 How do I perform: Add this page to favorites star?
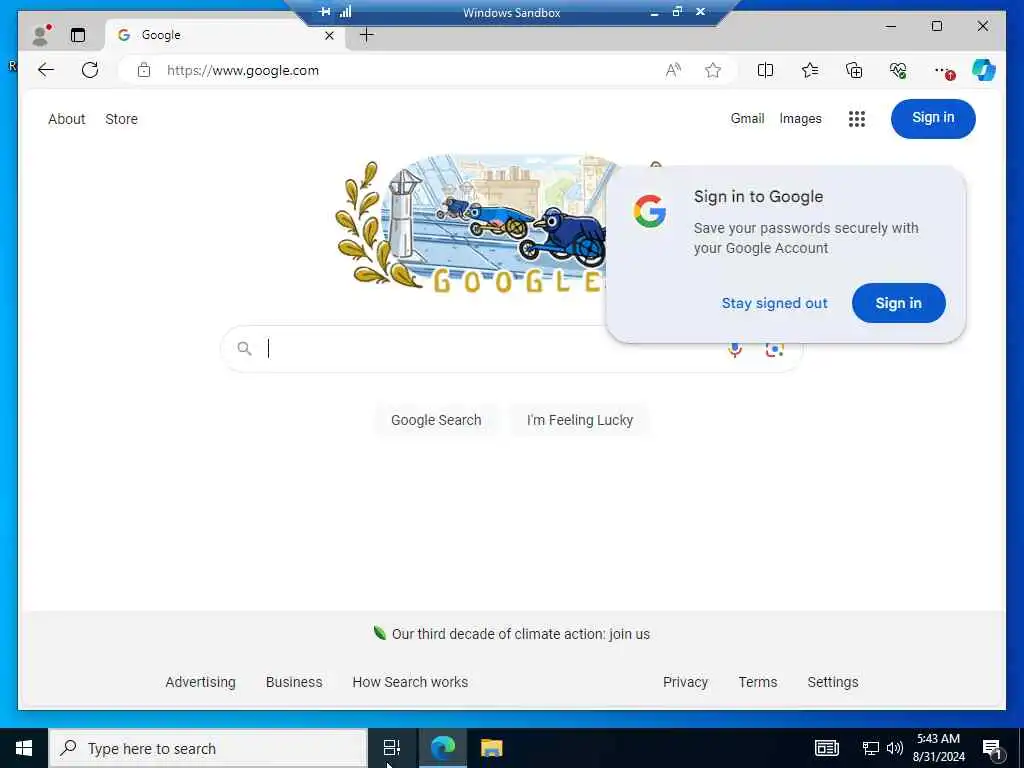(713, 70)
